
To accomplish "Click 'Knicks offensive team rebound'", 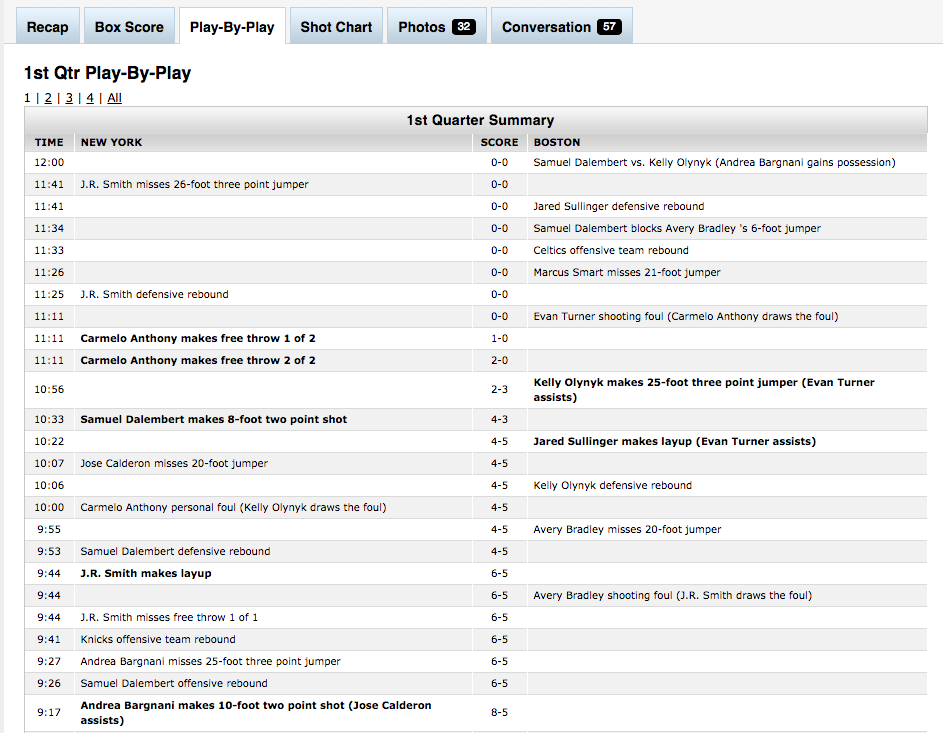I will 158,639.
